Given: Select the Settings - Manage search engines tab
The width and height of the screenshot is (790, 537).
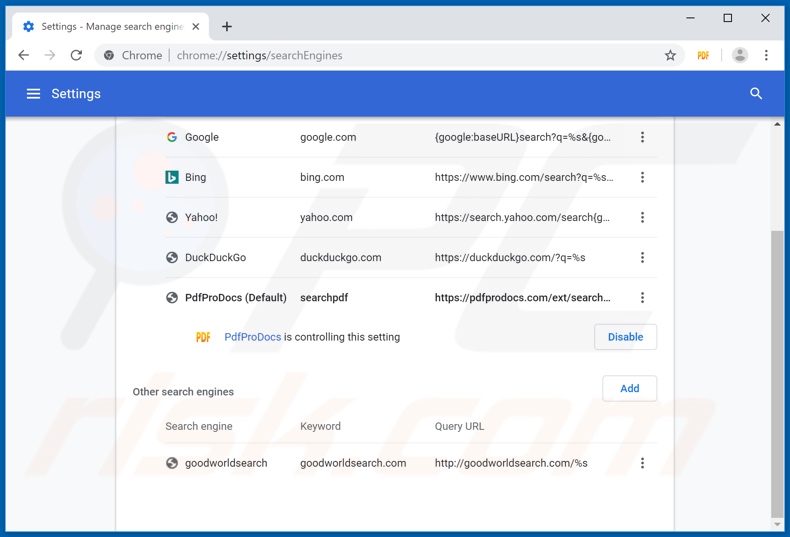Looking at the screenshot, I should (x=111, y=27).
